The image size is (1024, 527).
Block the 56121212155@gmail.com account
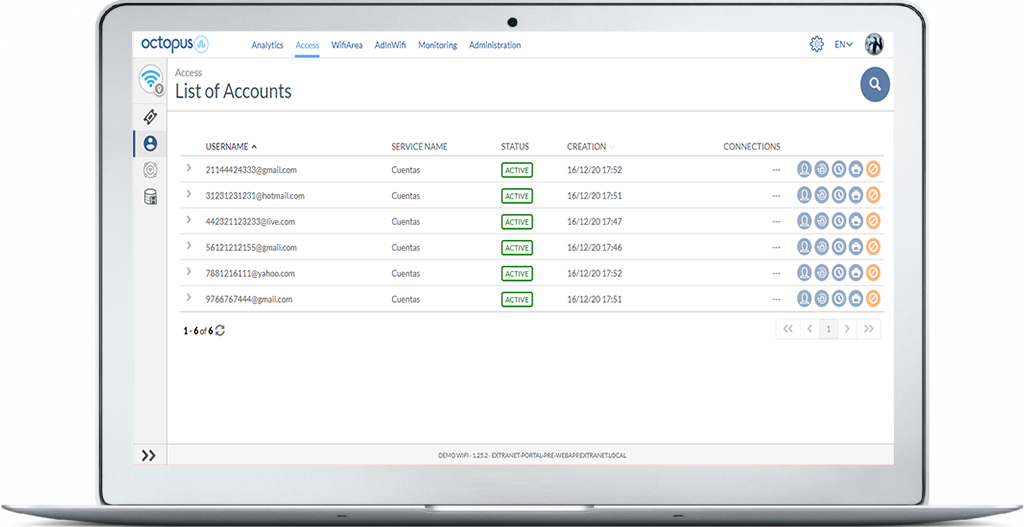click(x=873, y=248)
